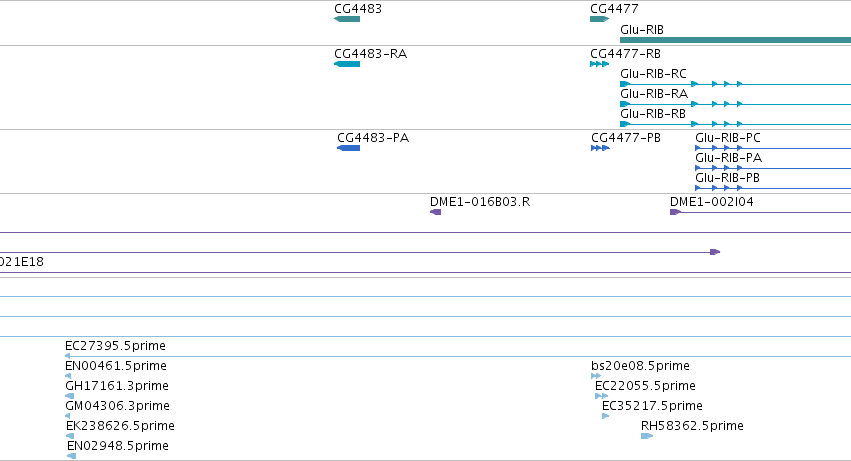Select the CG4483 gene label

(x=358, y=9)
